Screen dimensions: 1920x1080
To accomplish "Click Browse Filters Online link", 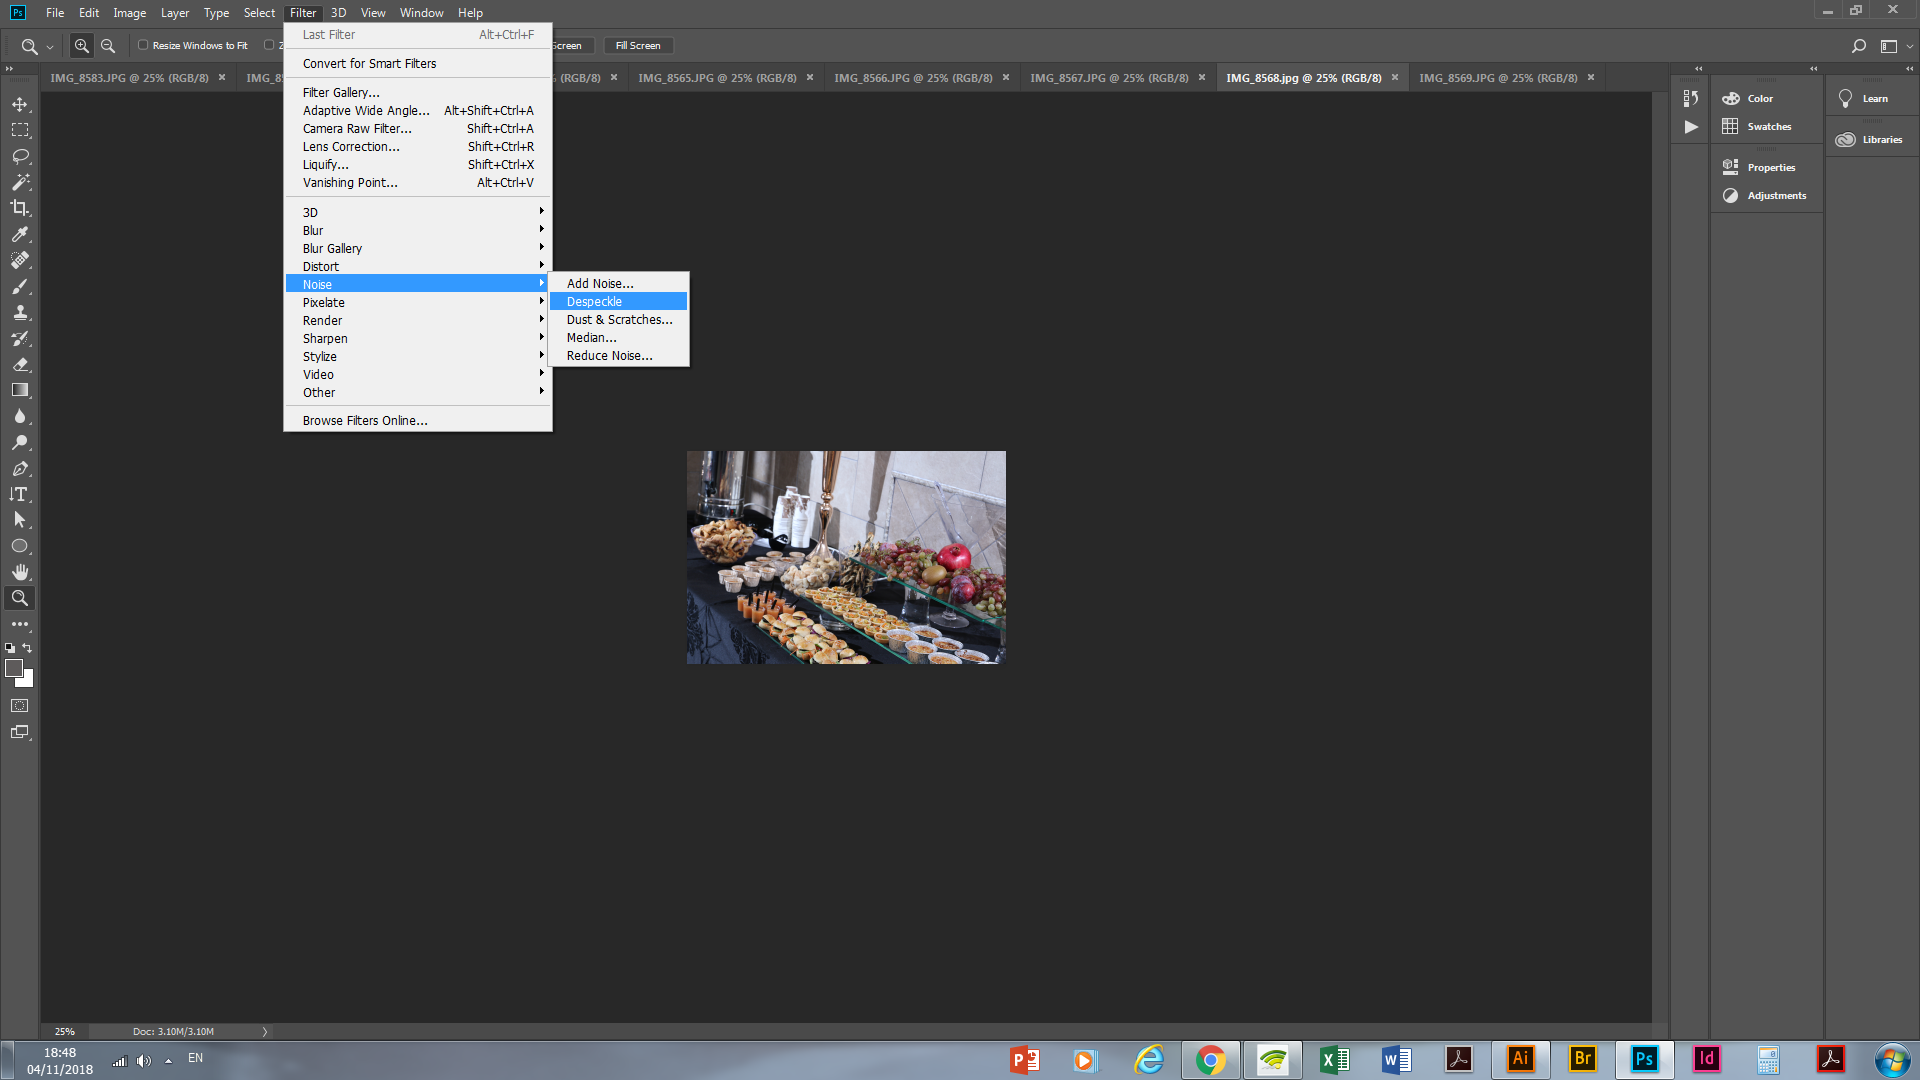I will click(x=365, y=421).
